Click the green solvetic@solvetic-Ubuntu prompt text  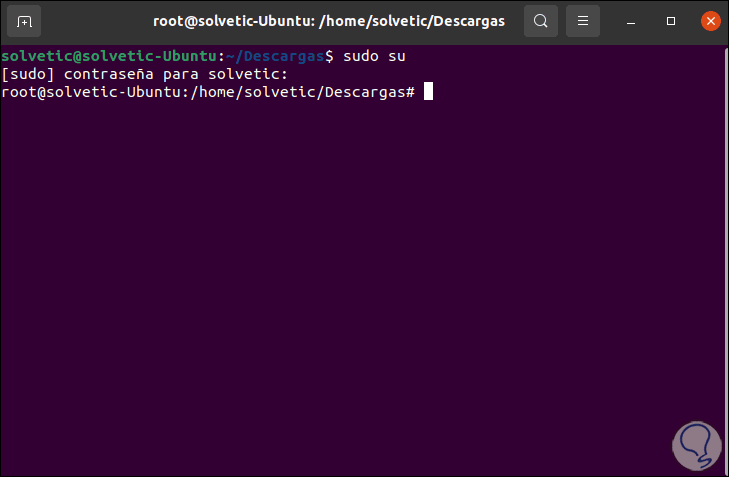pyautogui.click(x=109, y=56)
